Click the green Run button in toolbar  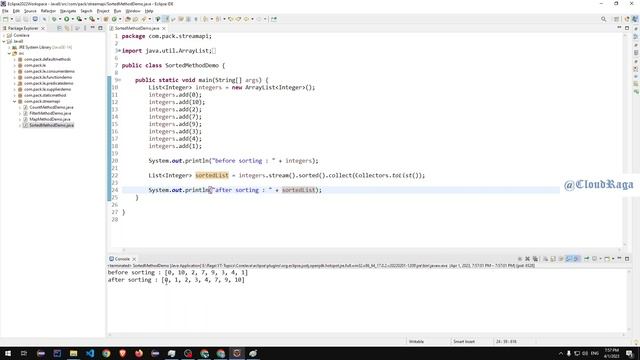click(x=67, y=19)
